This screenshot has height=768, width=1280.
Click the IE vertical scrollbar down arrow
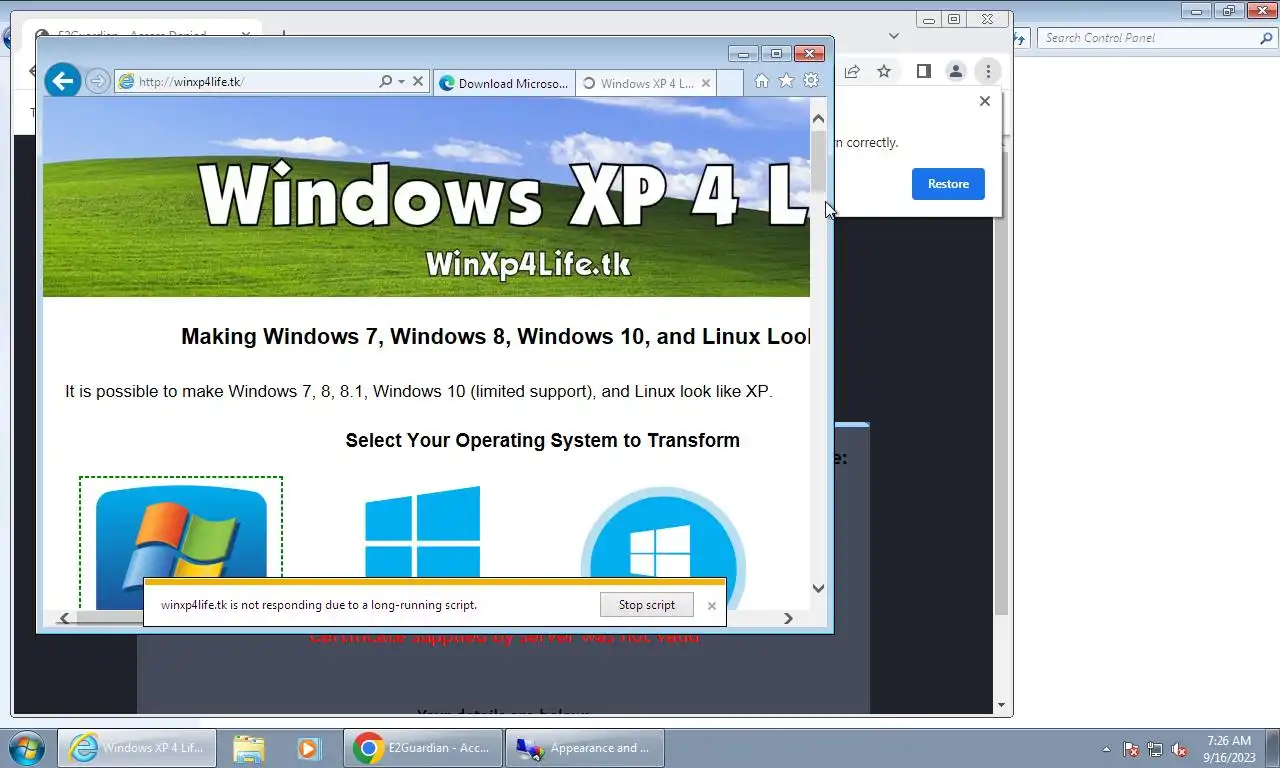pyautogui.click(x=818, y=588)
